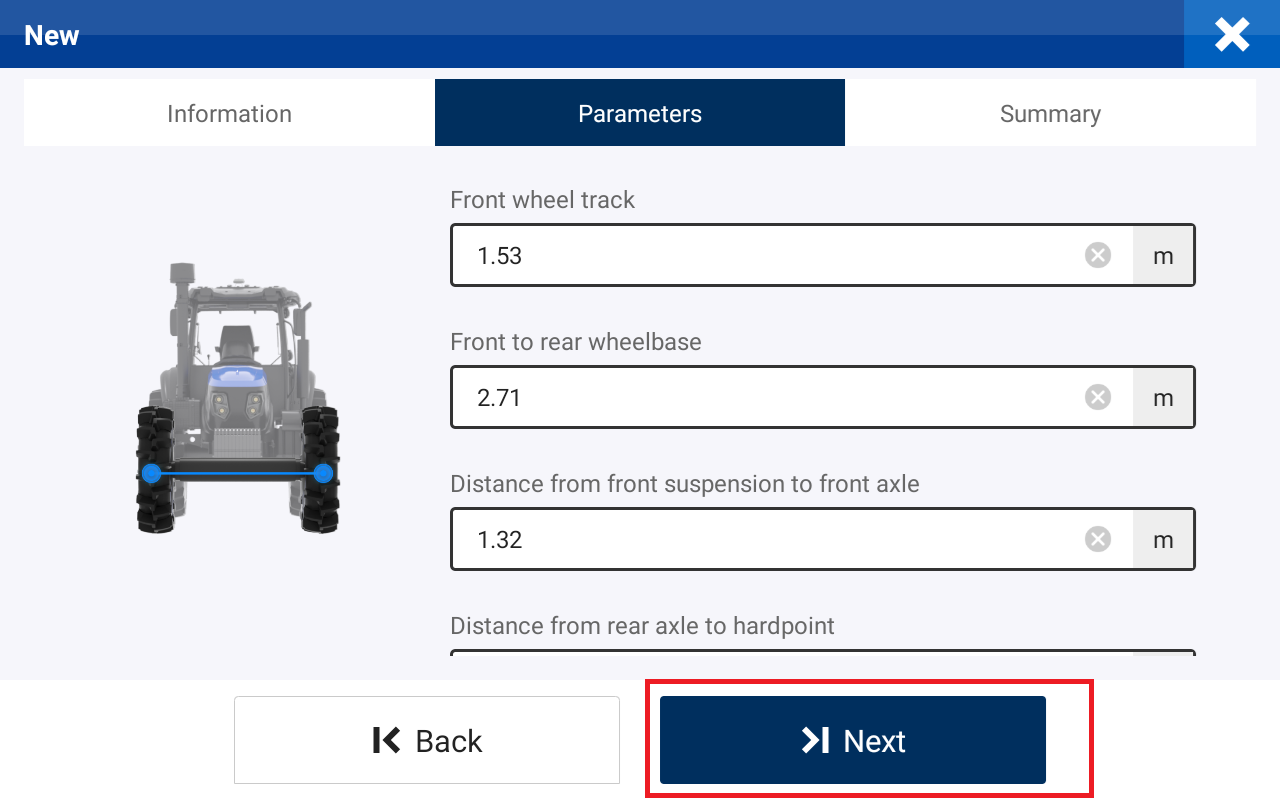Close the New dialog with X
The width and height of the screenshot is (1280, 800).
point(1232,35)
